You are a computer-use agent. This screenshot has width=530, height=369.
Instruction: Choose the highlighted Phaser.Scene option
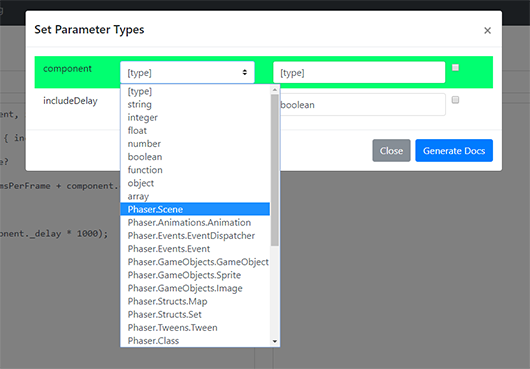pos(195,209)
